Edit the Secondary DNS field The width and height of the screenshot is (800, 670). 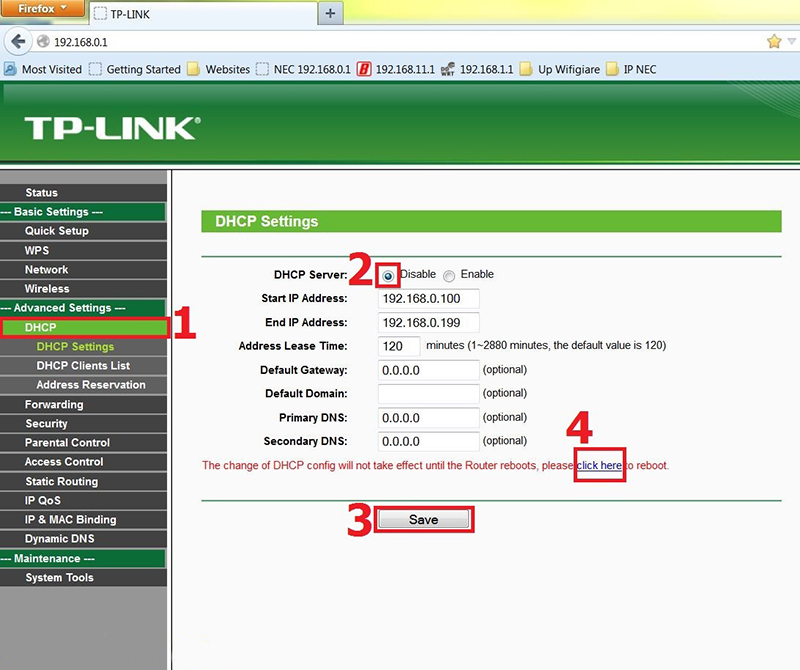click(x=429, y=441)
